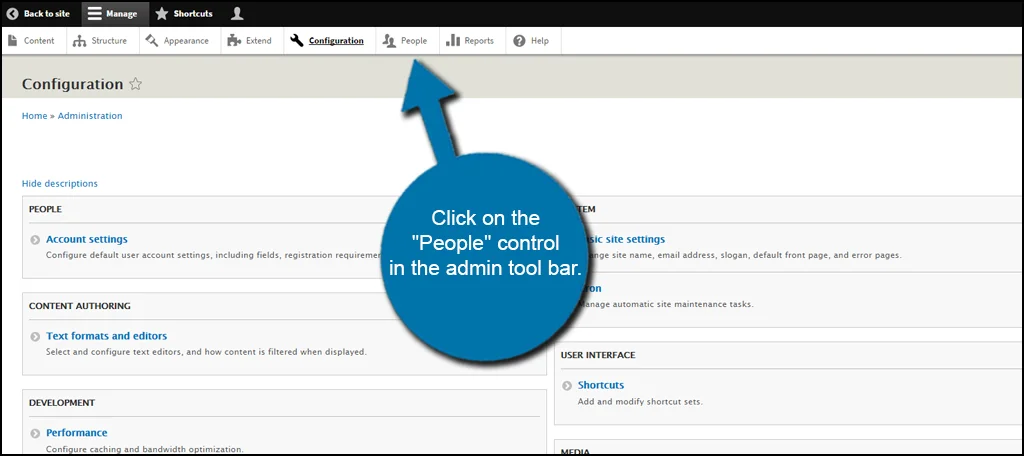This screenshot has width=1024, height=456.
Task: Click the Help question mark icon
Action: pos(519,41)
